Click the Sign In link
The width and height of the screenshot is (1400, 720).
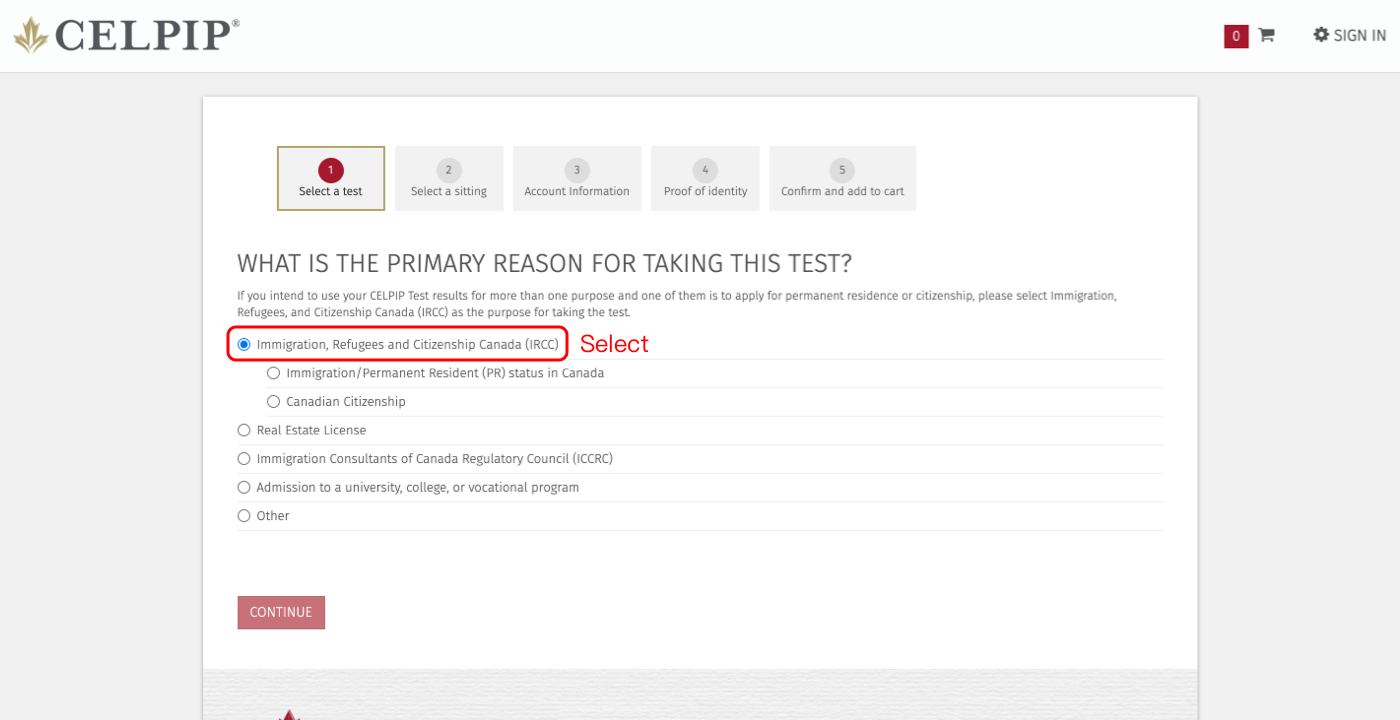pyautogui.click(x=1359, y=36)
